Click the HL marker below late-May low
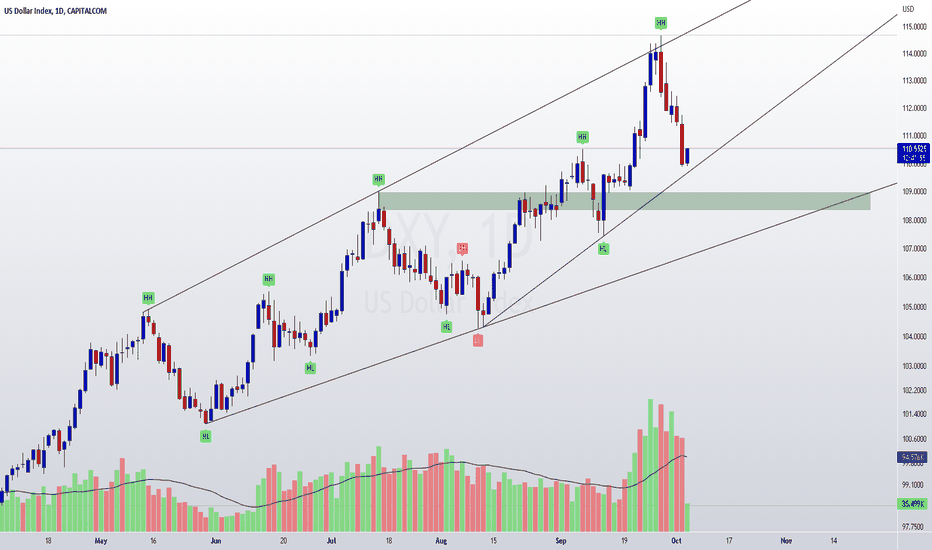This screenshot has width=932, height=550. (205, 436)
